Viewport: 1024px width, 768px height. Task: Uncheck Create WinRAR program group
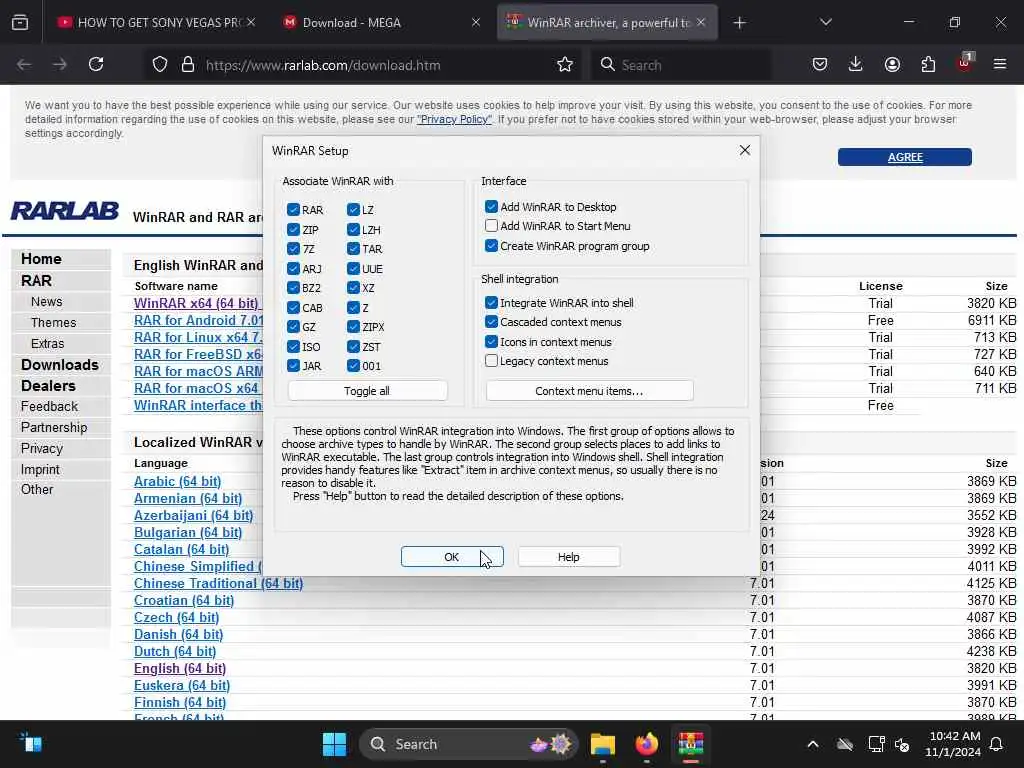click(492, 246)
